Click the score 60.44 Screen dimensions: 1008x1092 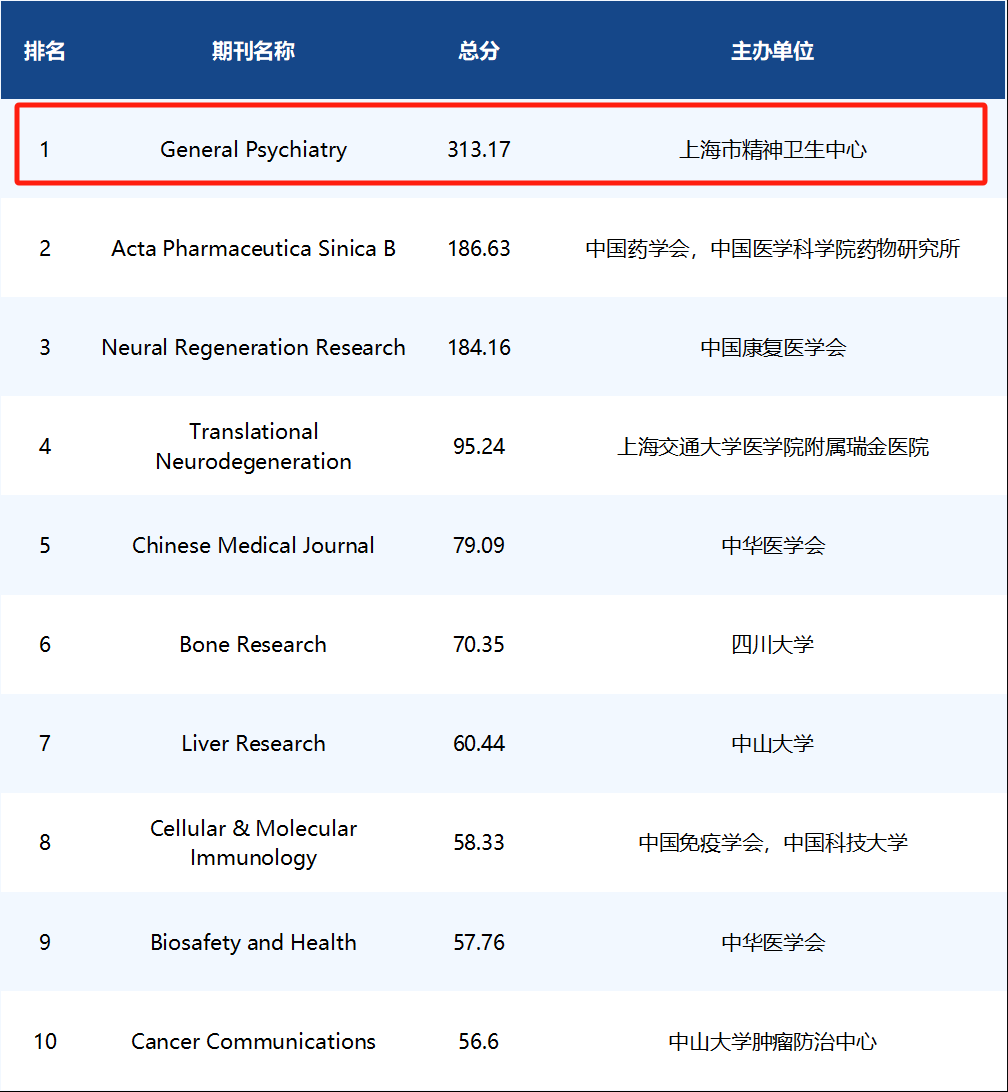click(x=479, y=743)
